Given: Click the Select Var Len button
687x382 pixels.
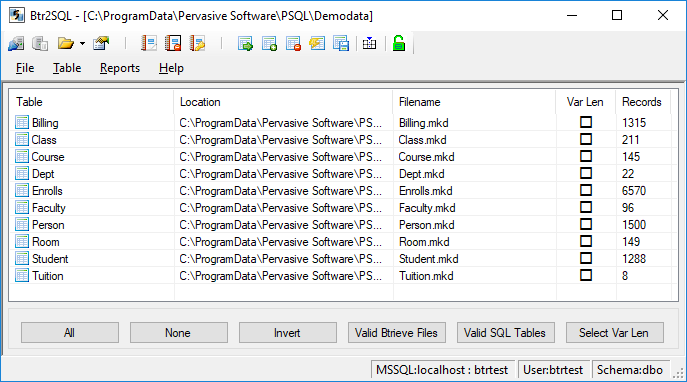Looking at the screenshot, I should coord(614,333).
